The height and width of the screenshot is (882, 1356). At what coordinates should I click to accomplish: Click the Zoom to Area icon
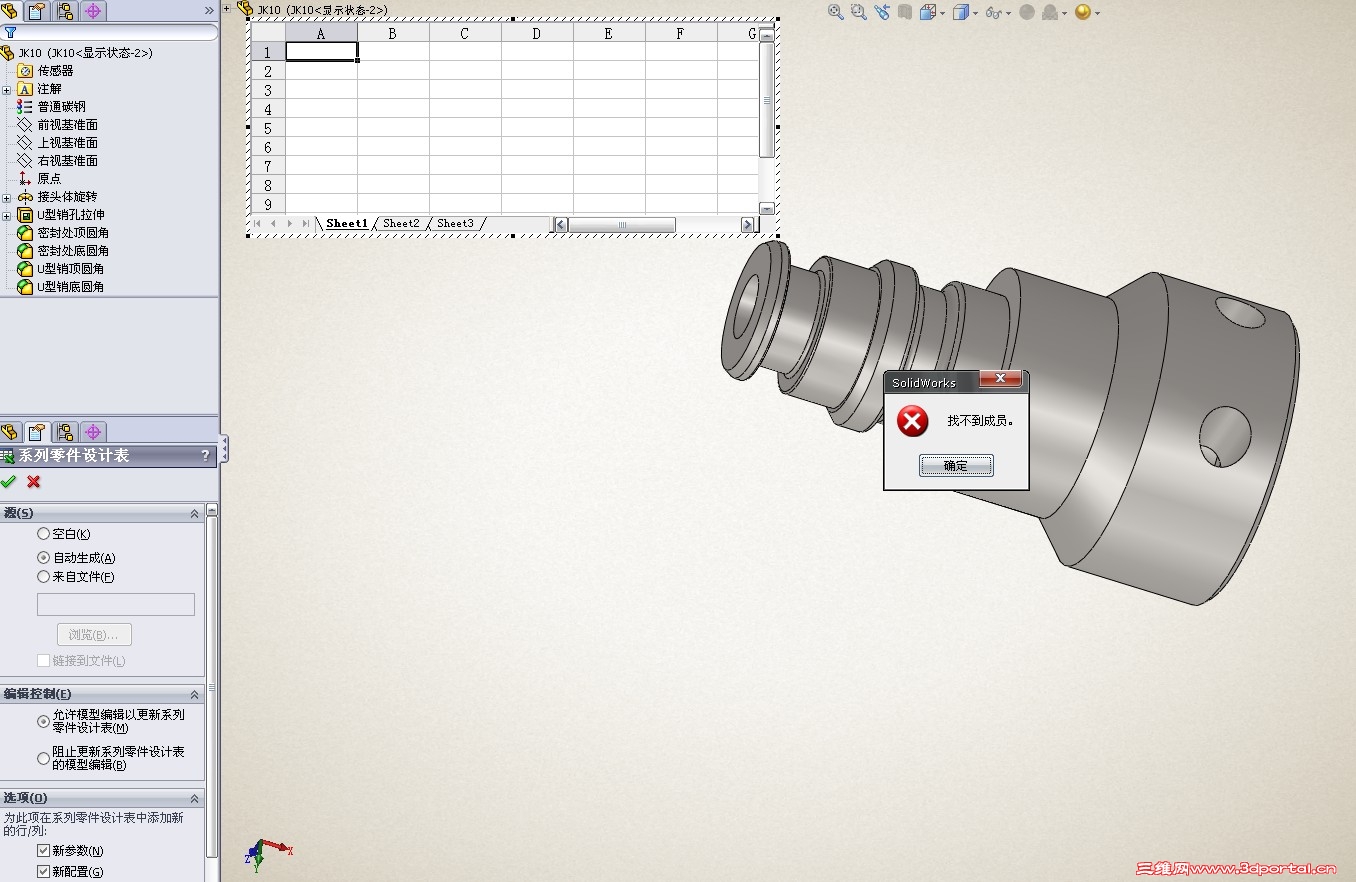858,12
